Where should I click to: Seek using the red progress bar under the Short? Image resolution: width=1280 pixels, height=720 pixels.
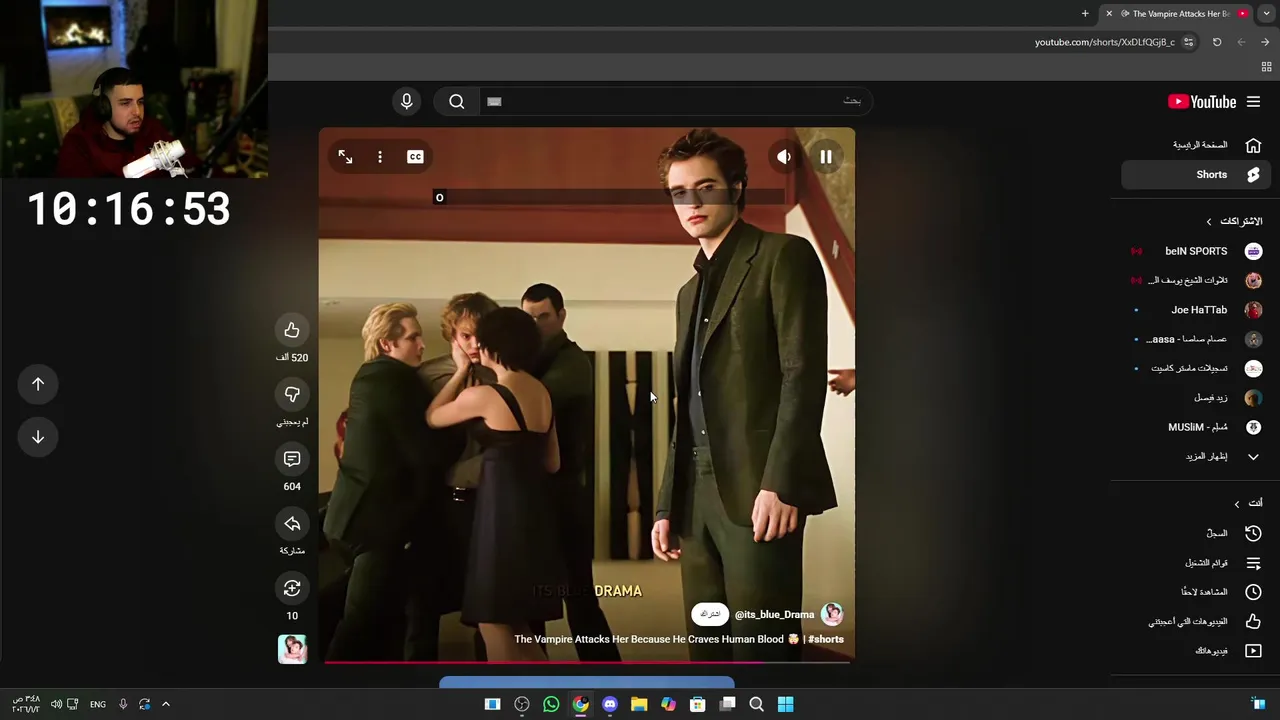click(x=587, y=661)
